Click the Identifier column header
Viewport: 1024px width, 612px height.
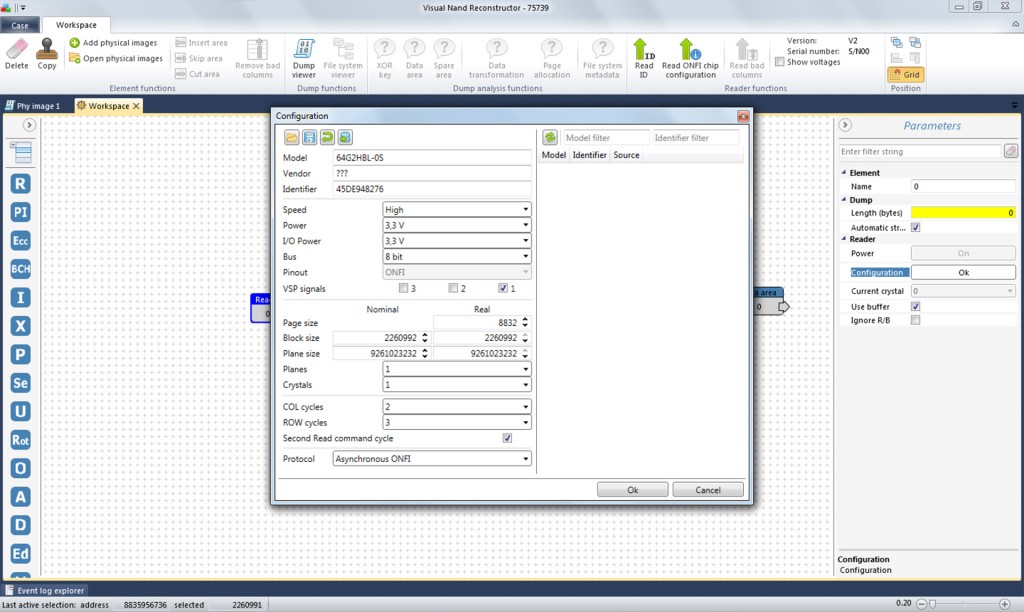point(590,155)
